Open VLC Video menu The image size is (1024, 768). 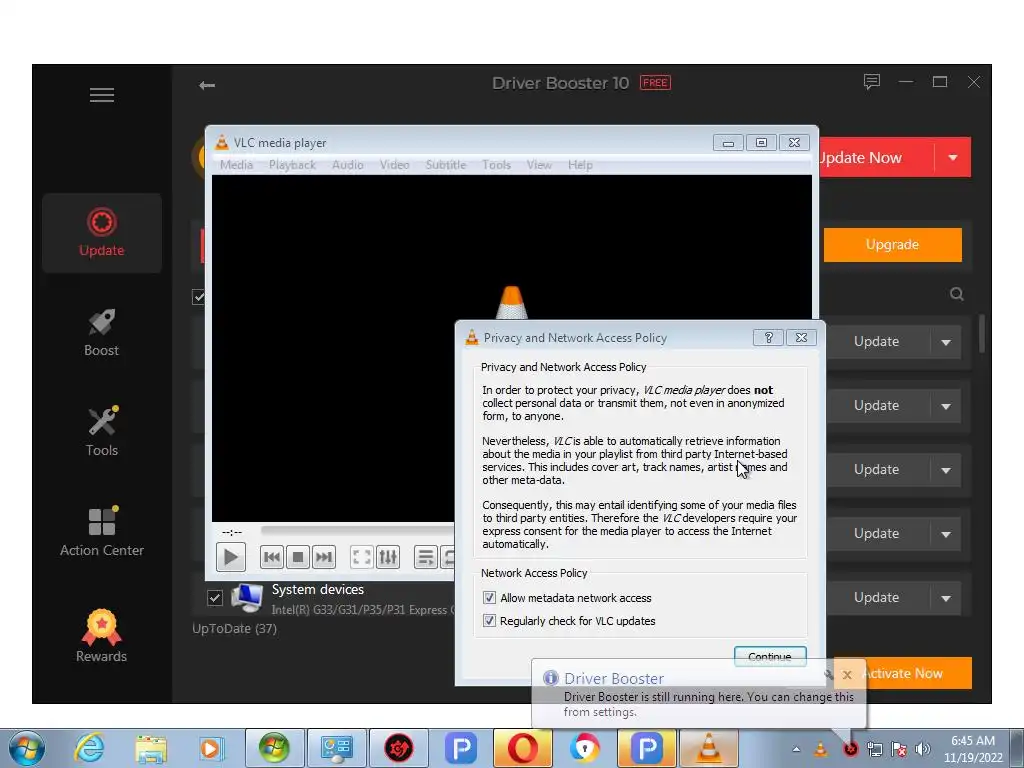(394, 165)
